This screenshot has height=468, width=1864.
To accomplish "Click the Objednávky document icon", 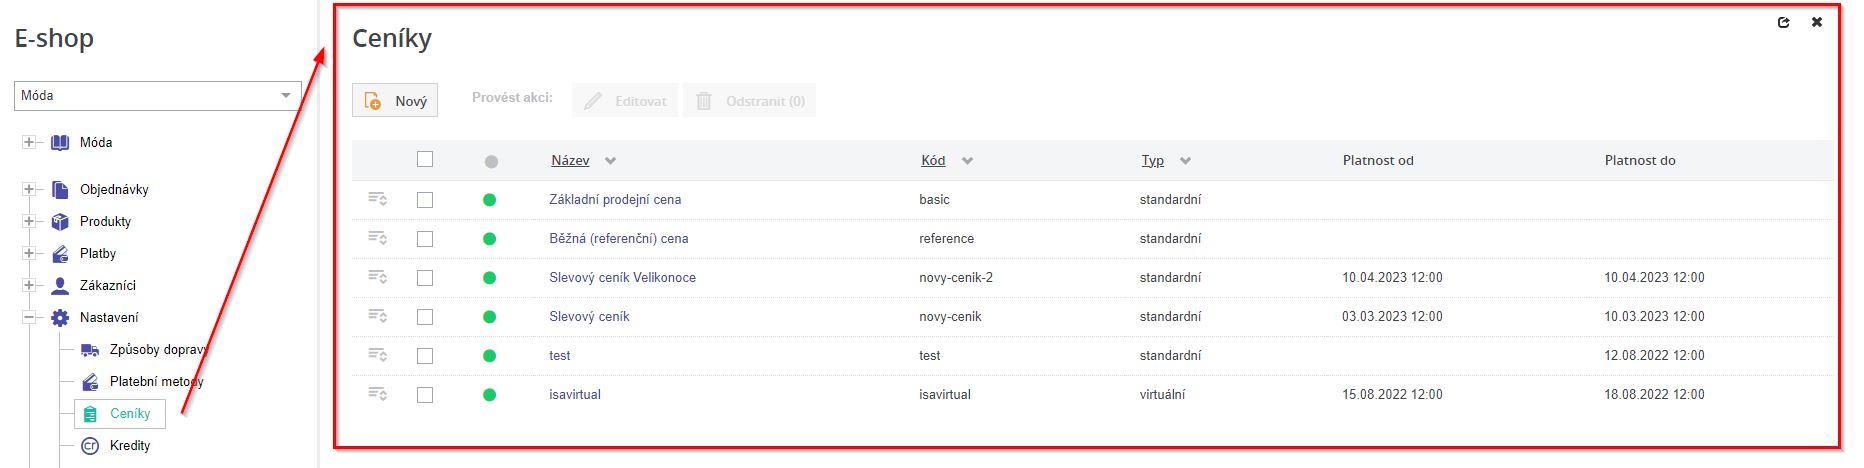I will [x=60, y=190].
